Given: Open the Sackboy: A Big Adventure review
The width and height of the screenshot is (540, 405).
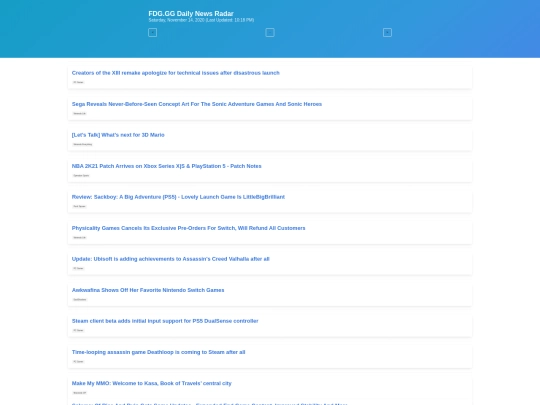Looking at the screenshot, I should point(178,197).
